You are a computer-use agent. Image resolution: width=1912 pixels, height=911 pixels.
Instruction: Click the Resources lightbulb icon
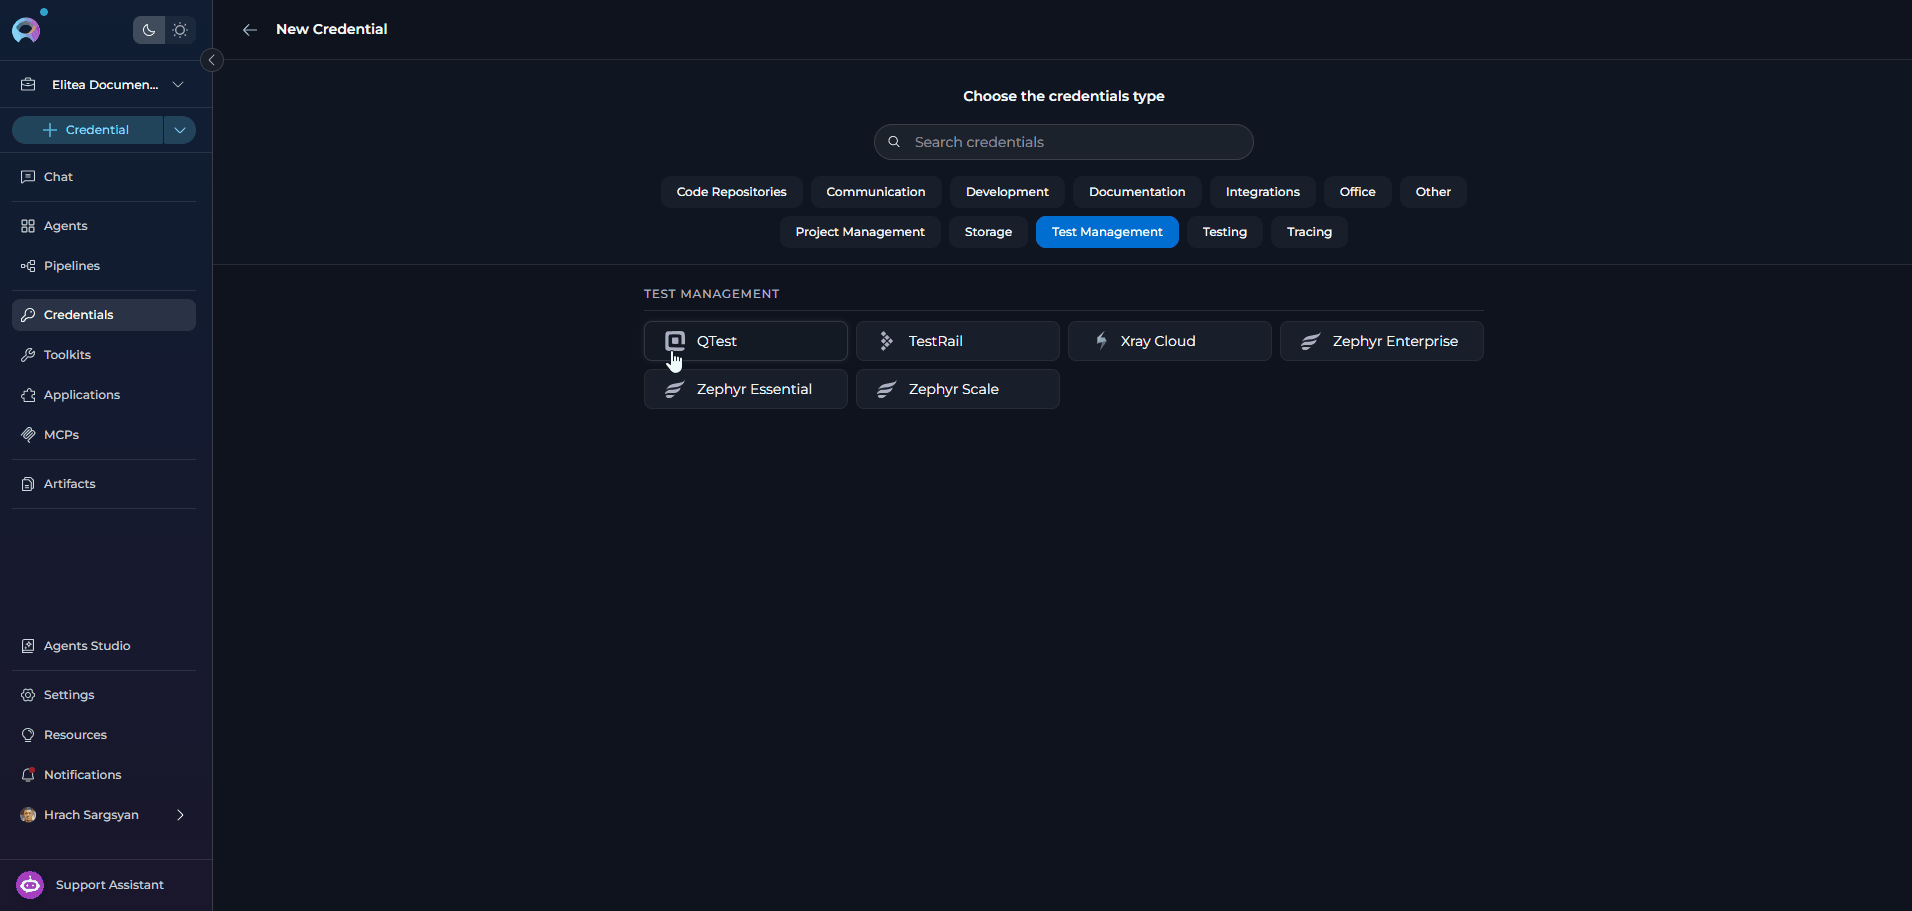point(28,735)
